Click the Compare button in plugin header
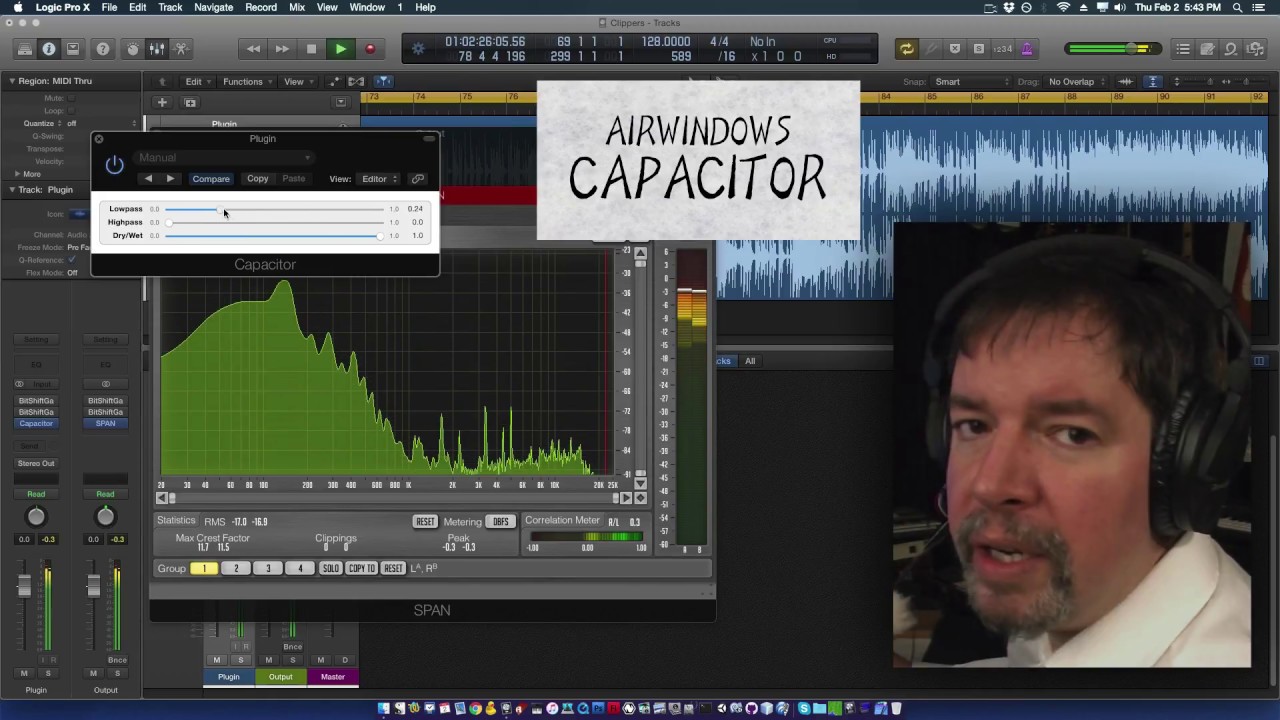The height and width of the screenshot is (720, 1280). coord(211,179)
